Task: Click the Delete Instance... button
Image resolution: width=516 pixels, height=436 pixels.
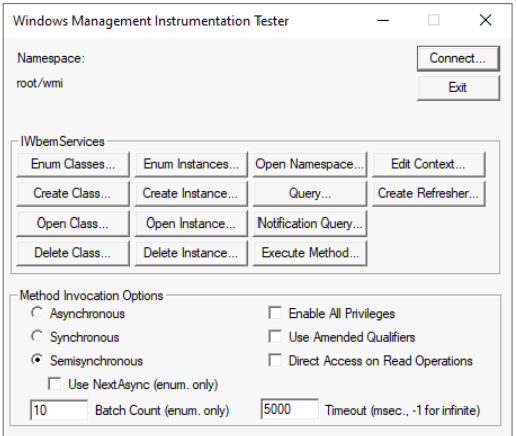Action: (191, 253)
